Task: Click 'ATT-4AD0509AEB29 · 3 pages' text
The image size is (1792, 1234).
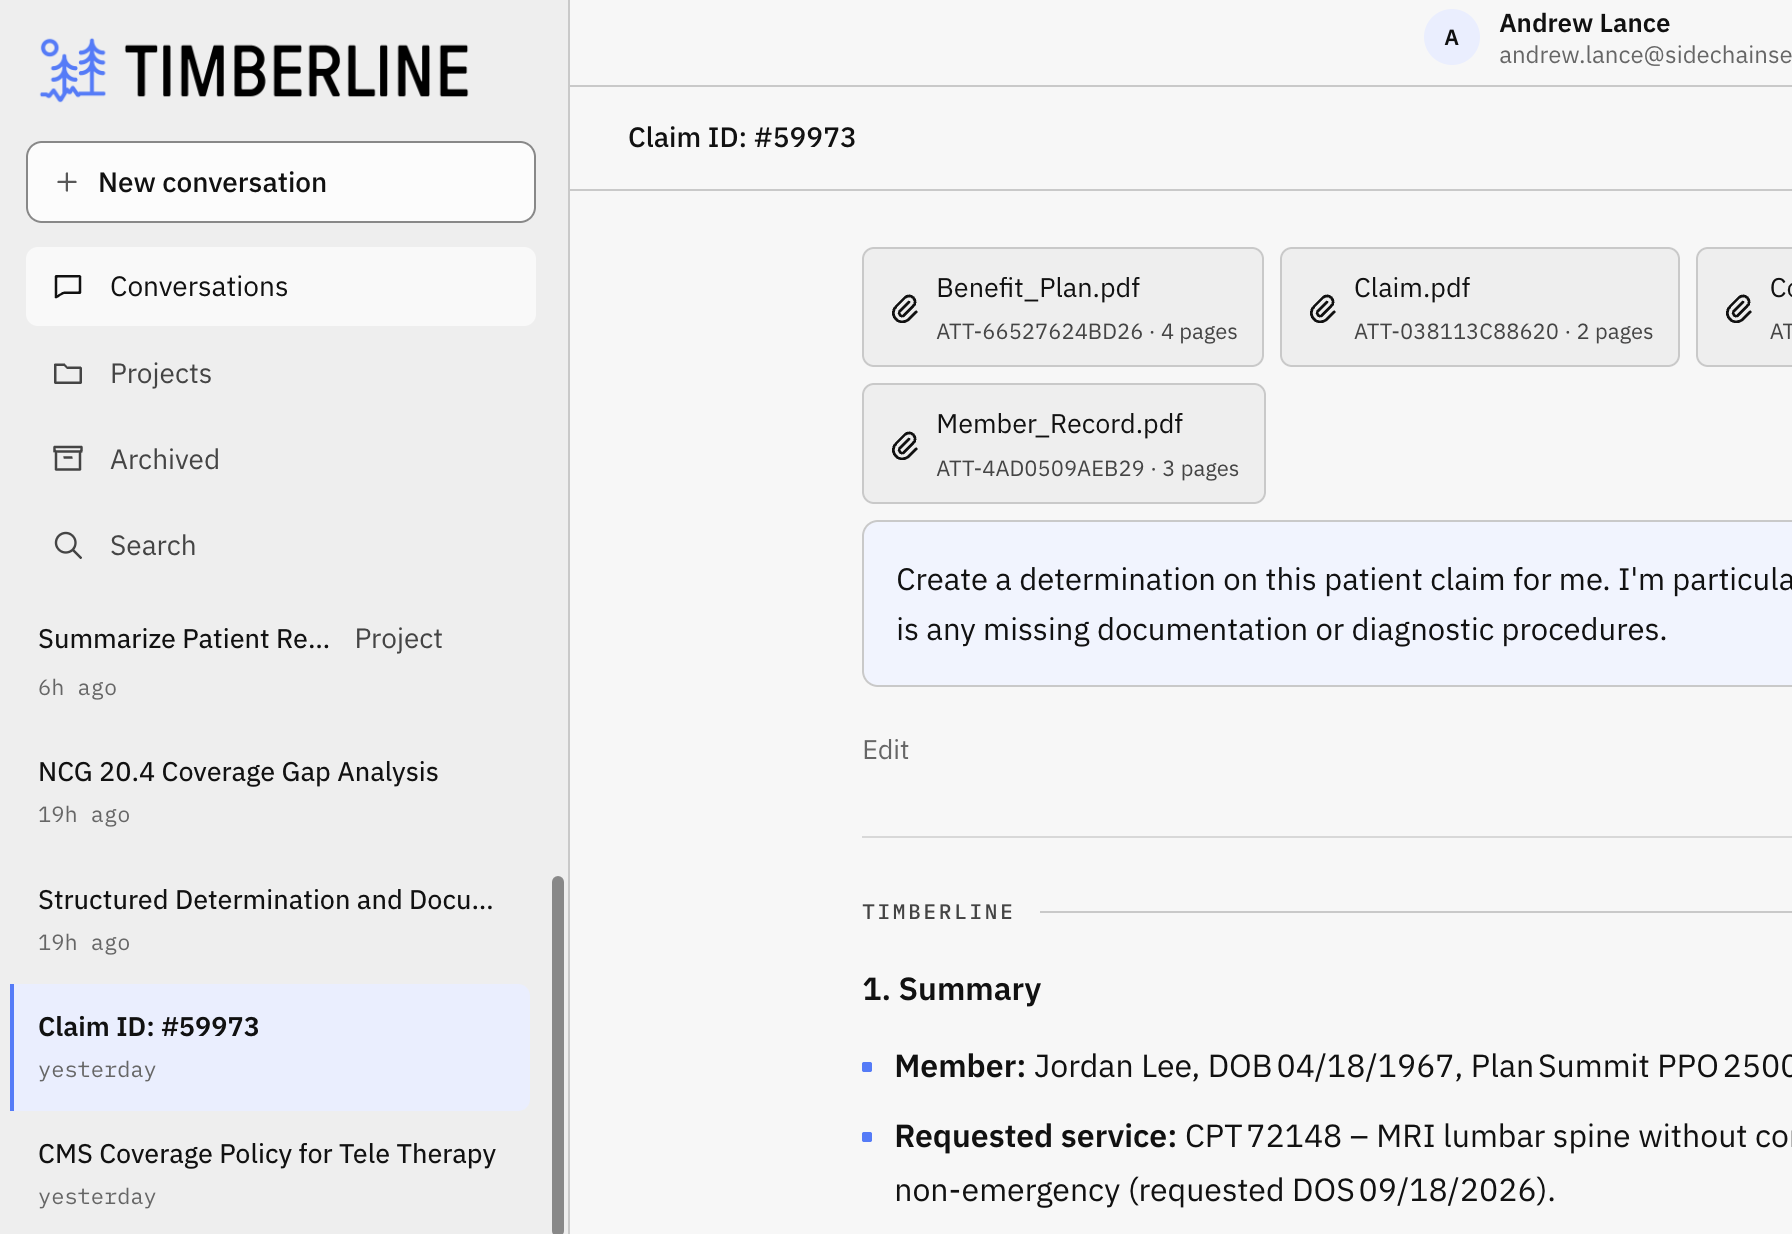Action: (x=1087, y=469)
